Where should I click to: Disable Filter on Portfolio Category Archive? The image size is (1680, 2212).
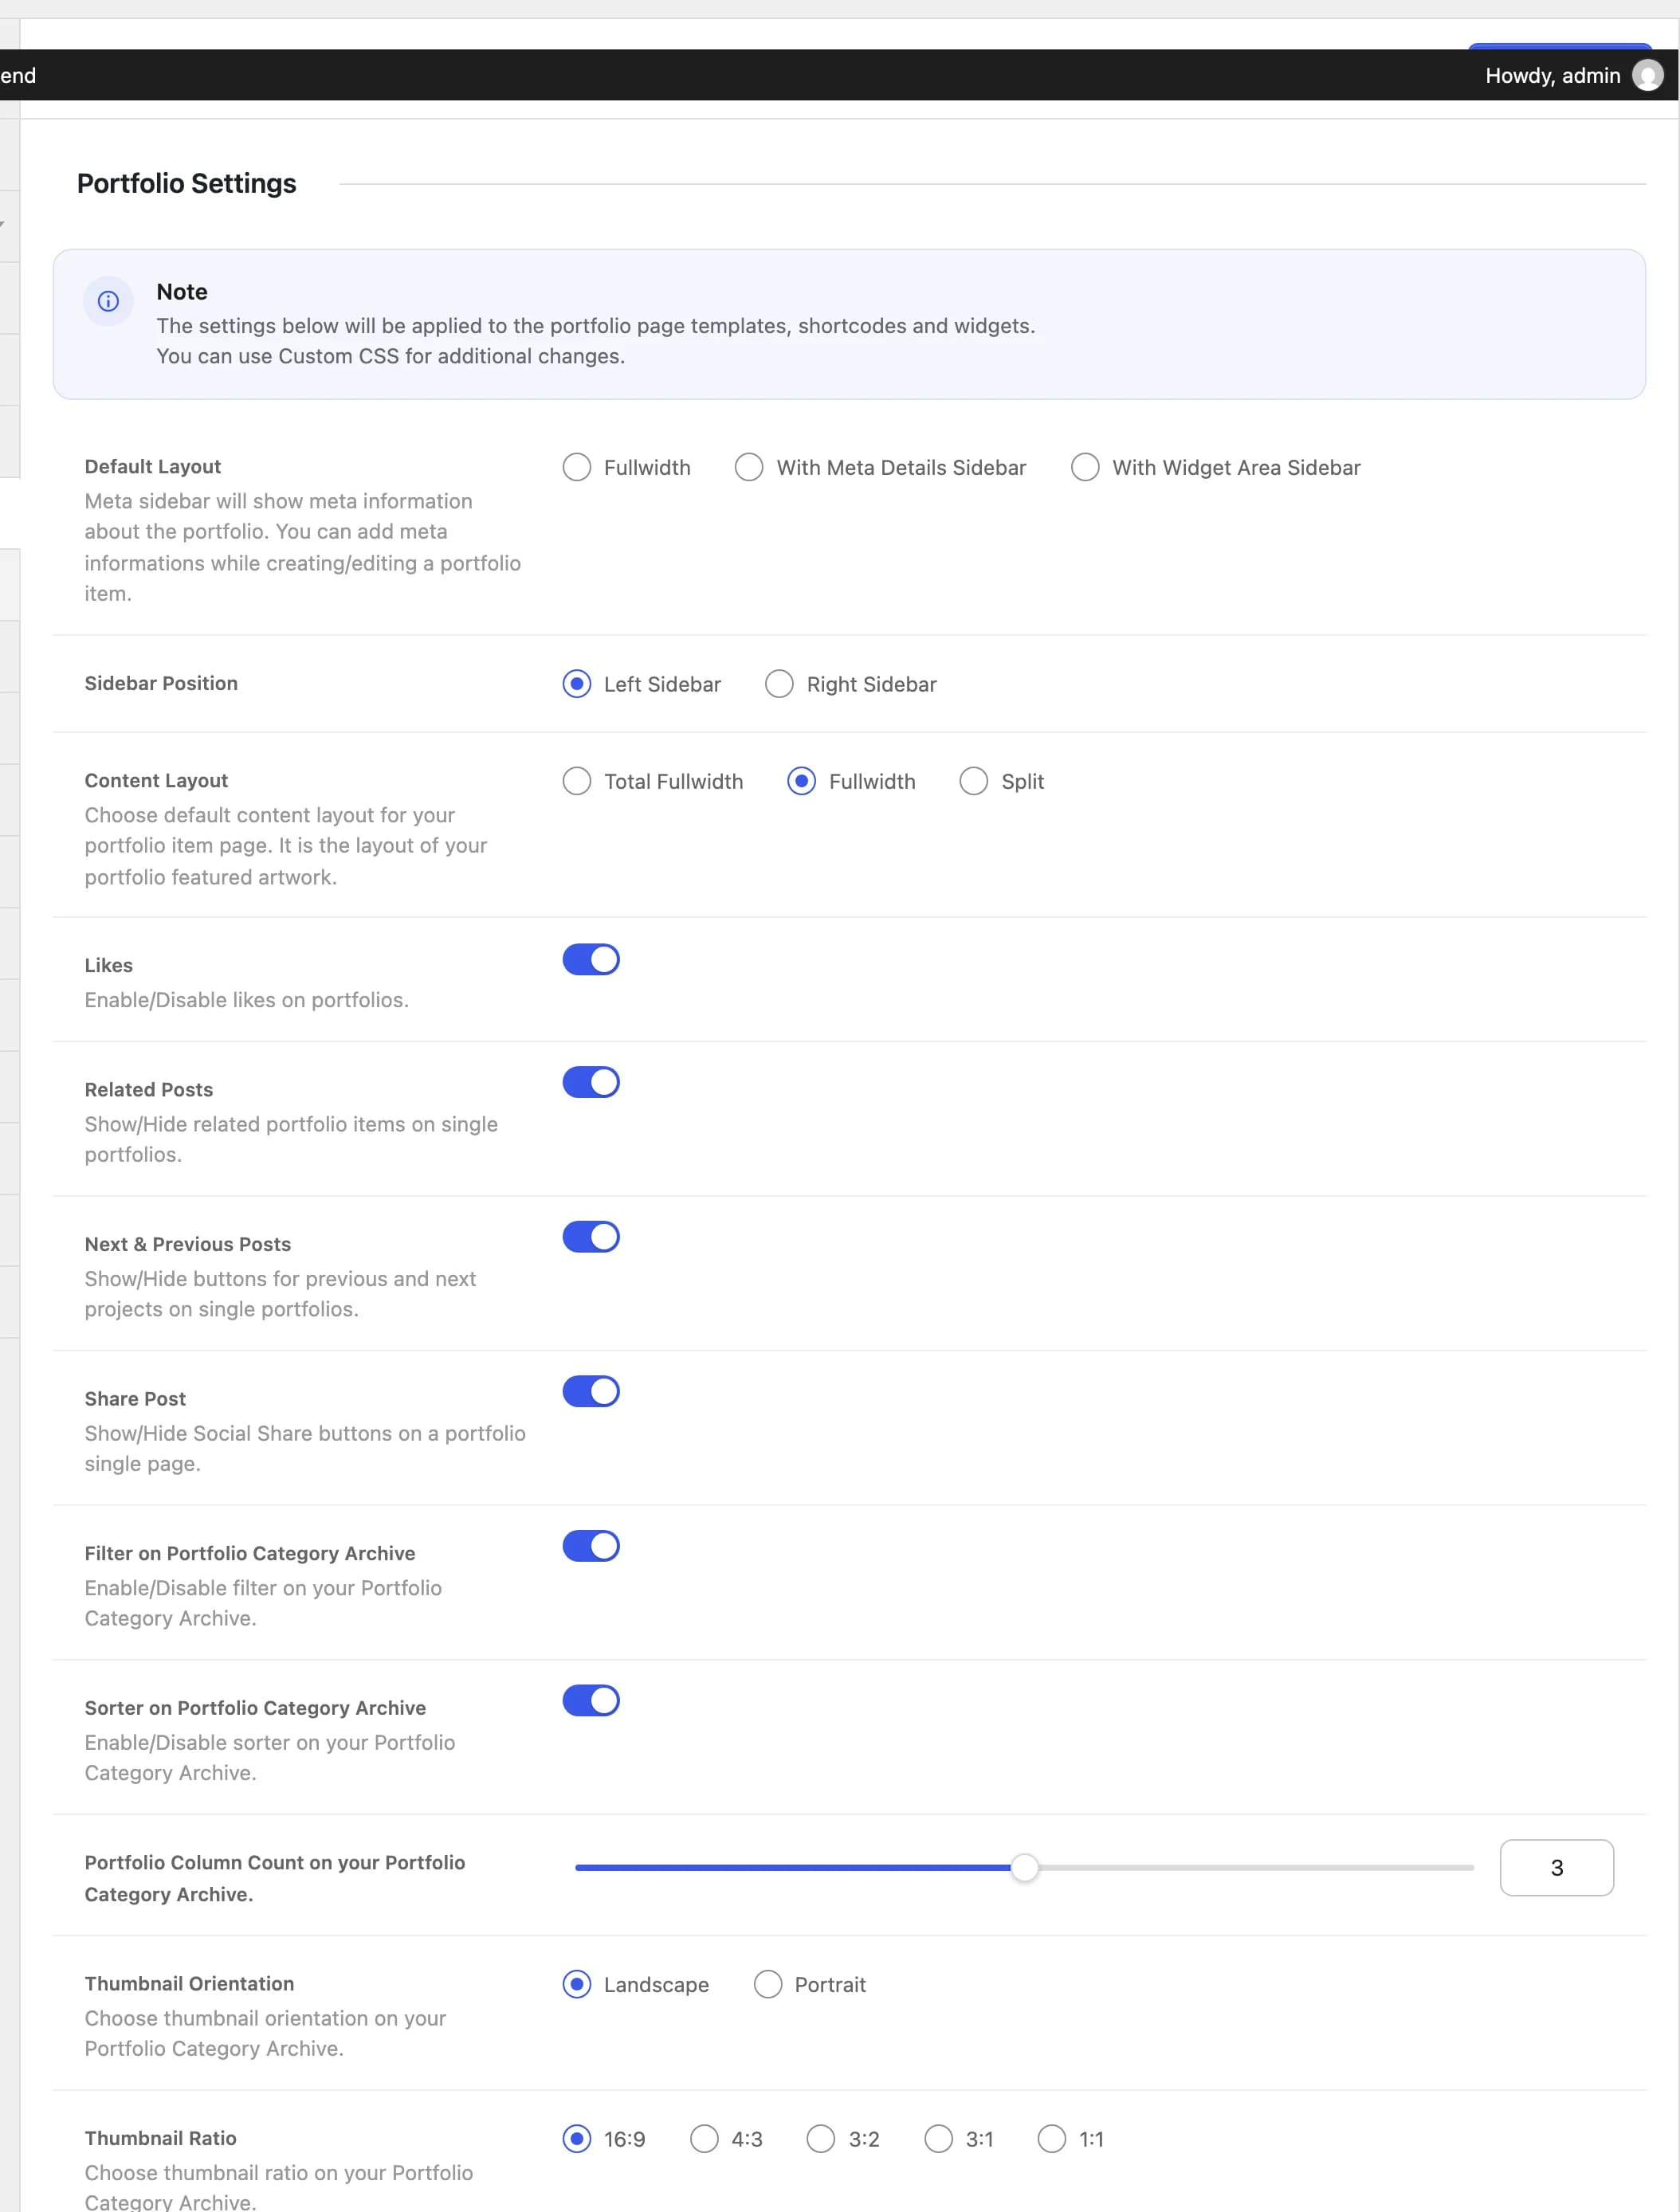[x=591, y=1546]
